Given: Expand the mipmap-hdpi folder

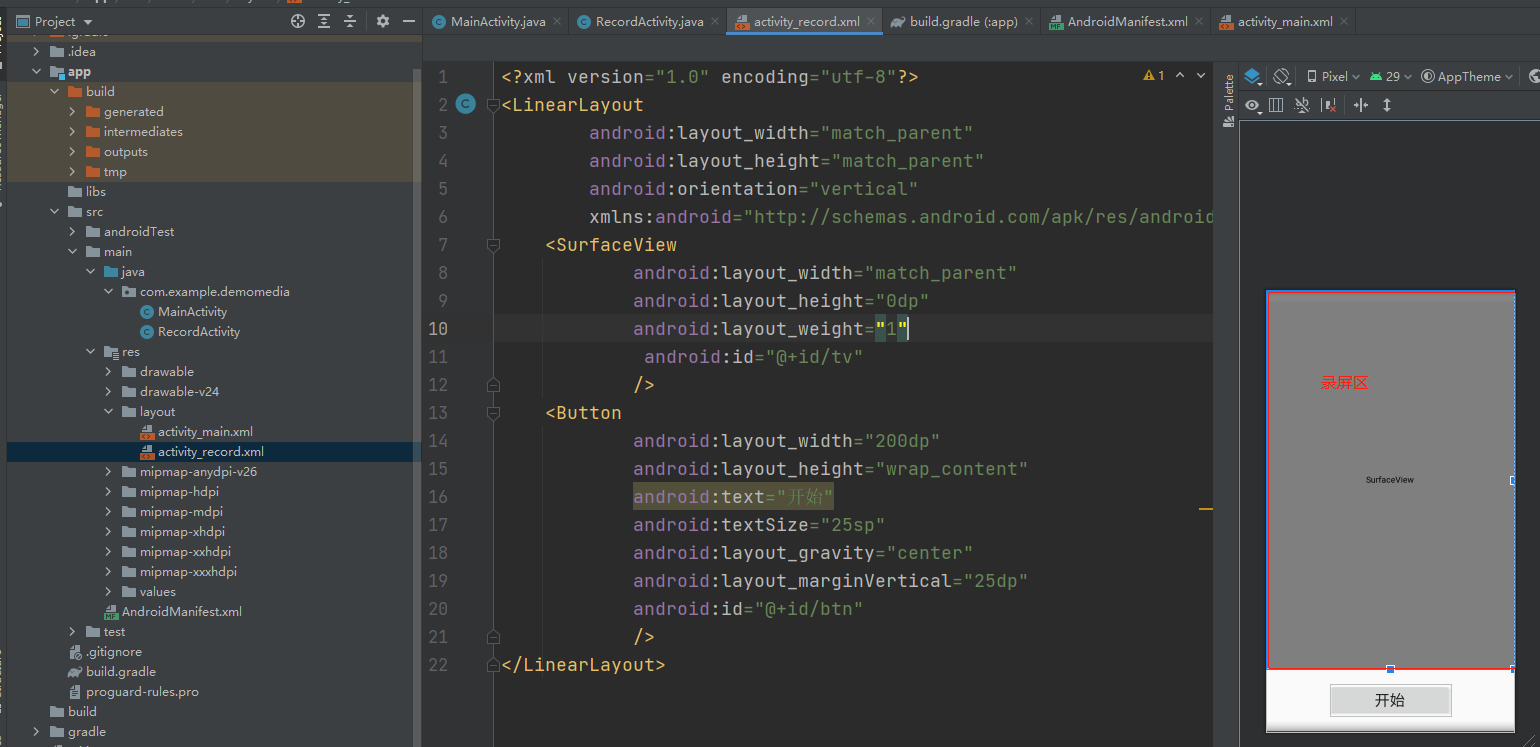Looking at the screenshot, I should [x=108, y=492].
